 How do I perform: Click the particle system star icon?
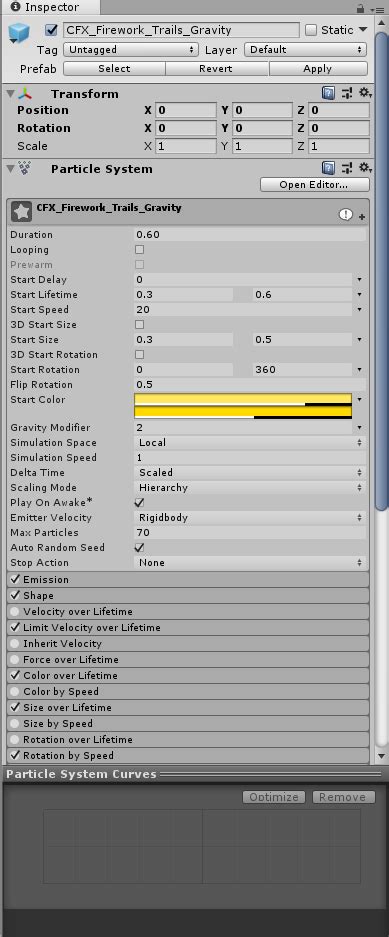coord(22,212)
